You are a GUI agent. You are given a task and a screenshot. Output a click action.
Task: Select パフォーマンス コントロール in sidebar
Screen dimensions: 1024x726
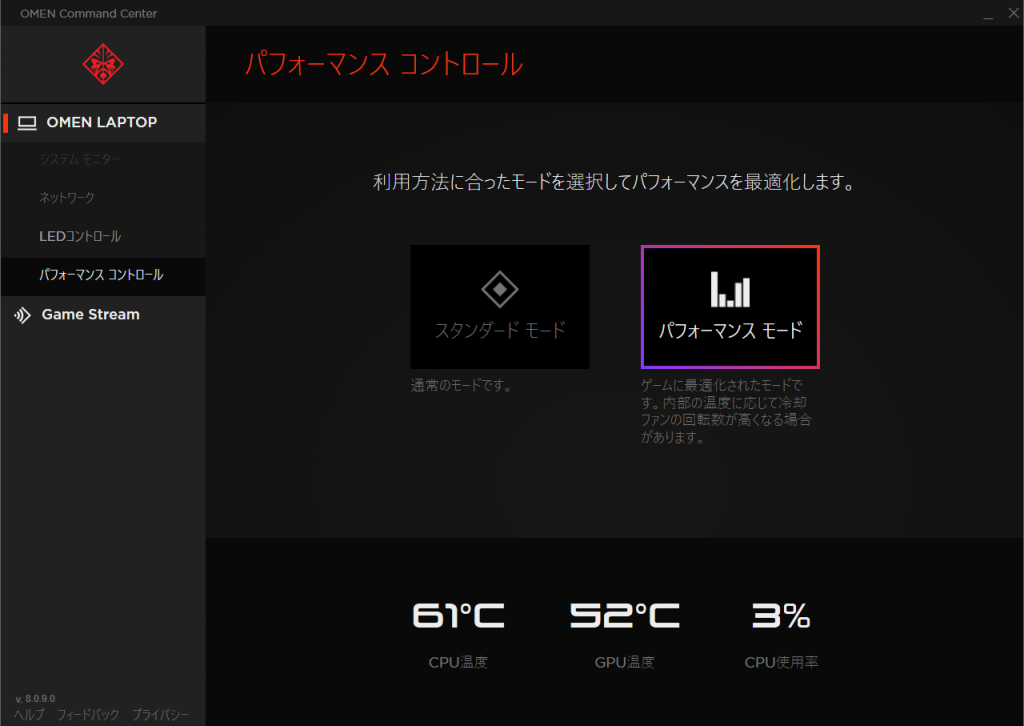click(103, 275)
